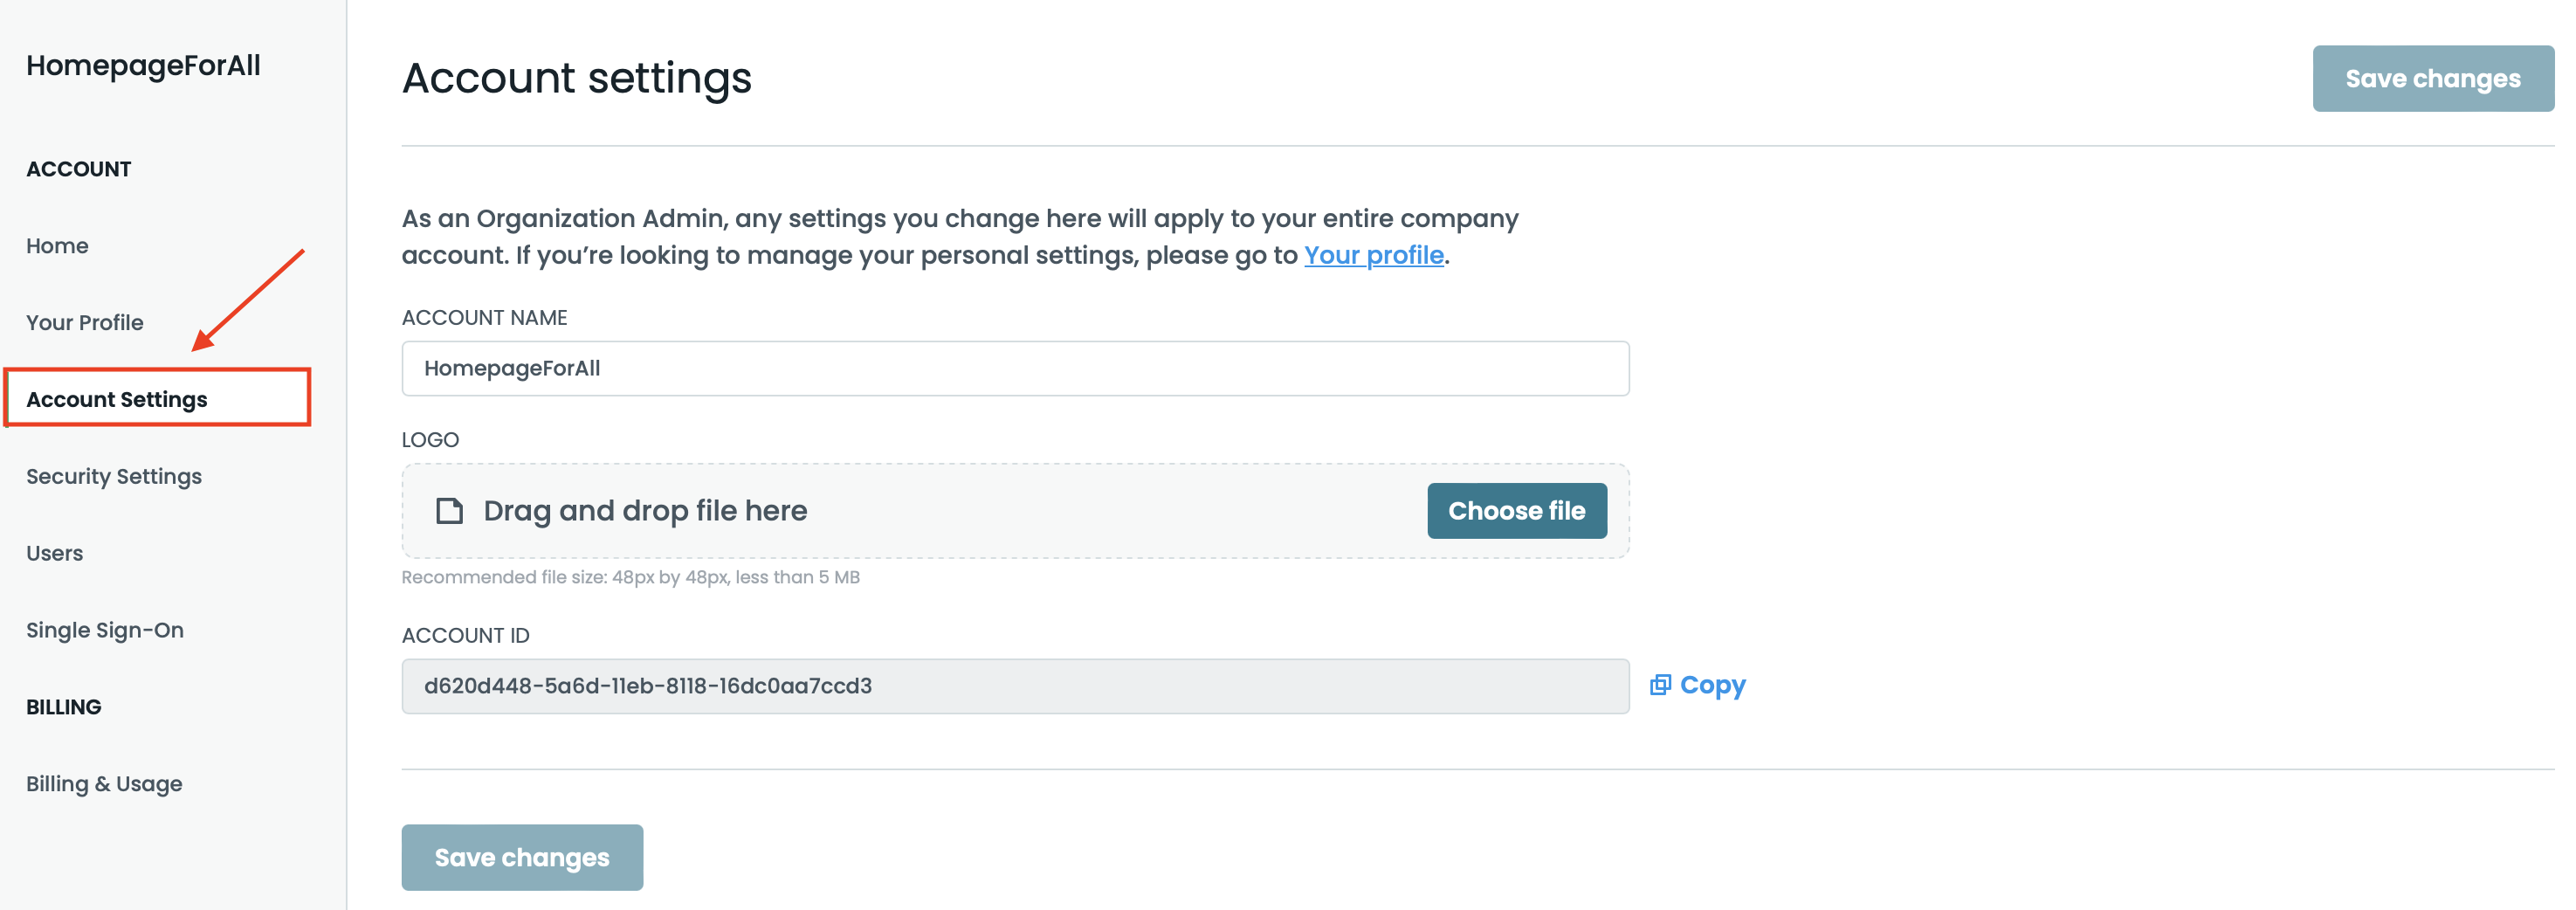Click the Choose file button

(1516, 511)
